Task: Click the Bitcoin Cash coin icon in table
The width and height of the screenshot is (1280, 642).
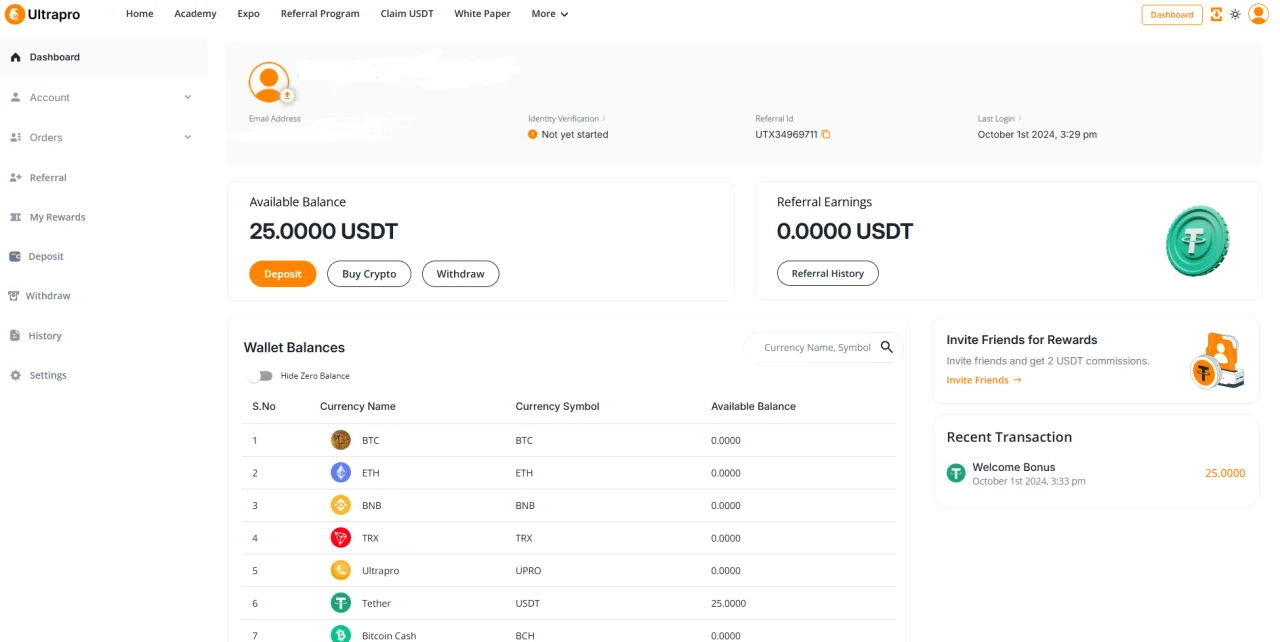Action: point(341,635)
